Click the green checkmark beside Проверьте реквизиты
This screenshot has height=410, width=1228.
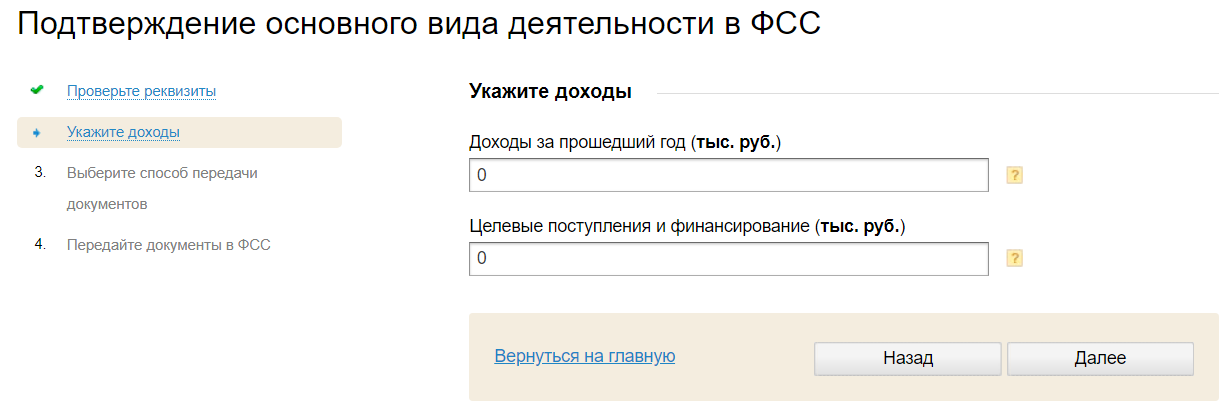click(x=37, y=90)
